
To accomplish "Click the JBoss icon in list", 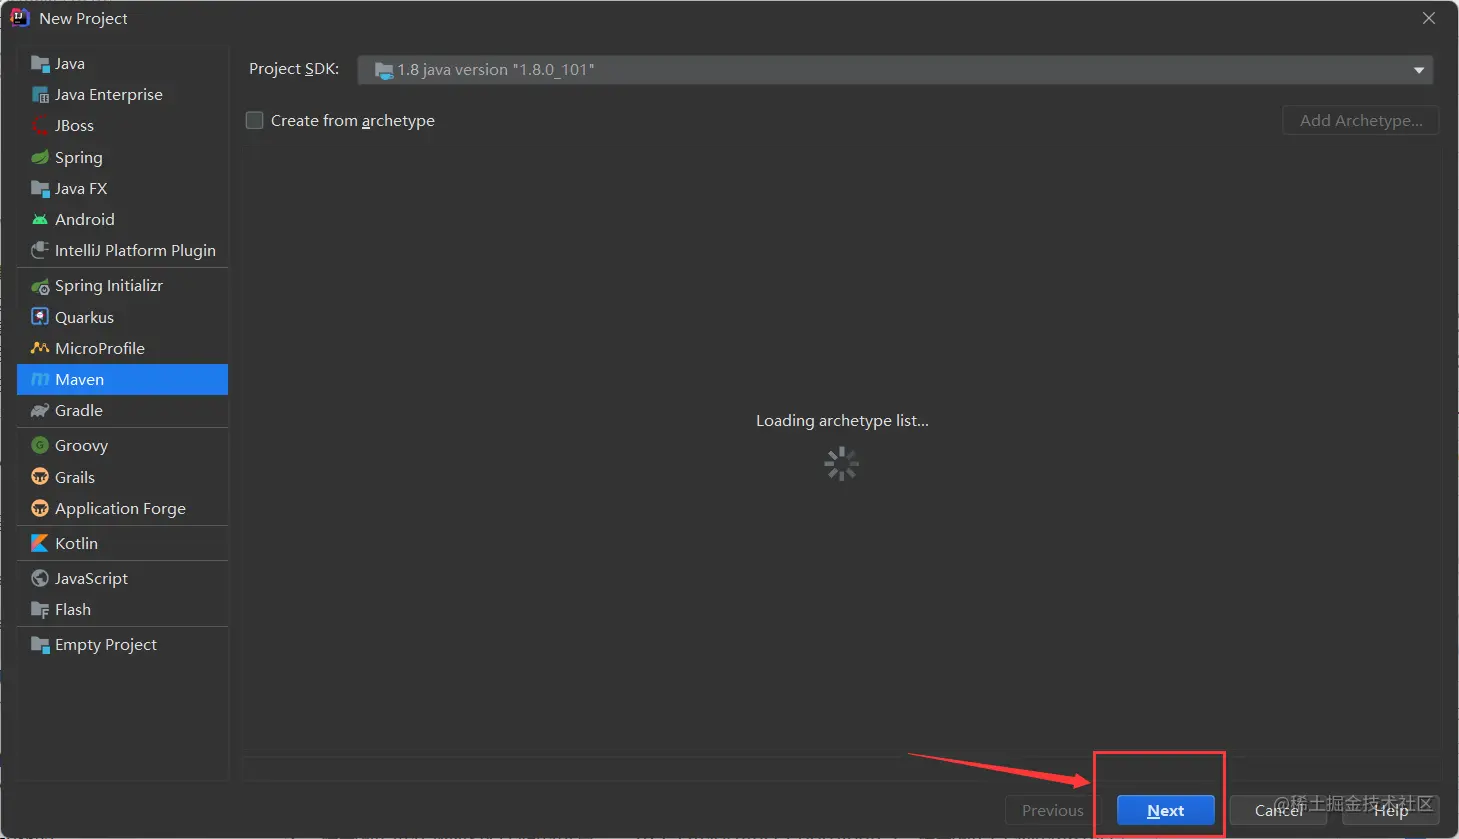I will point(40,126).
